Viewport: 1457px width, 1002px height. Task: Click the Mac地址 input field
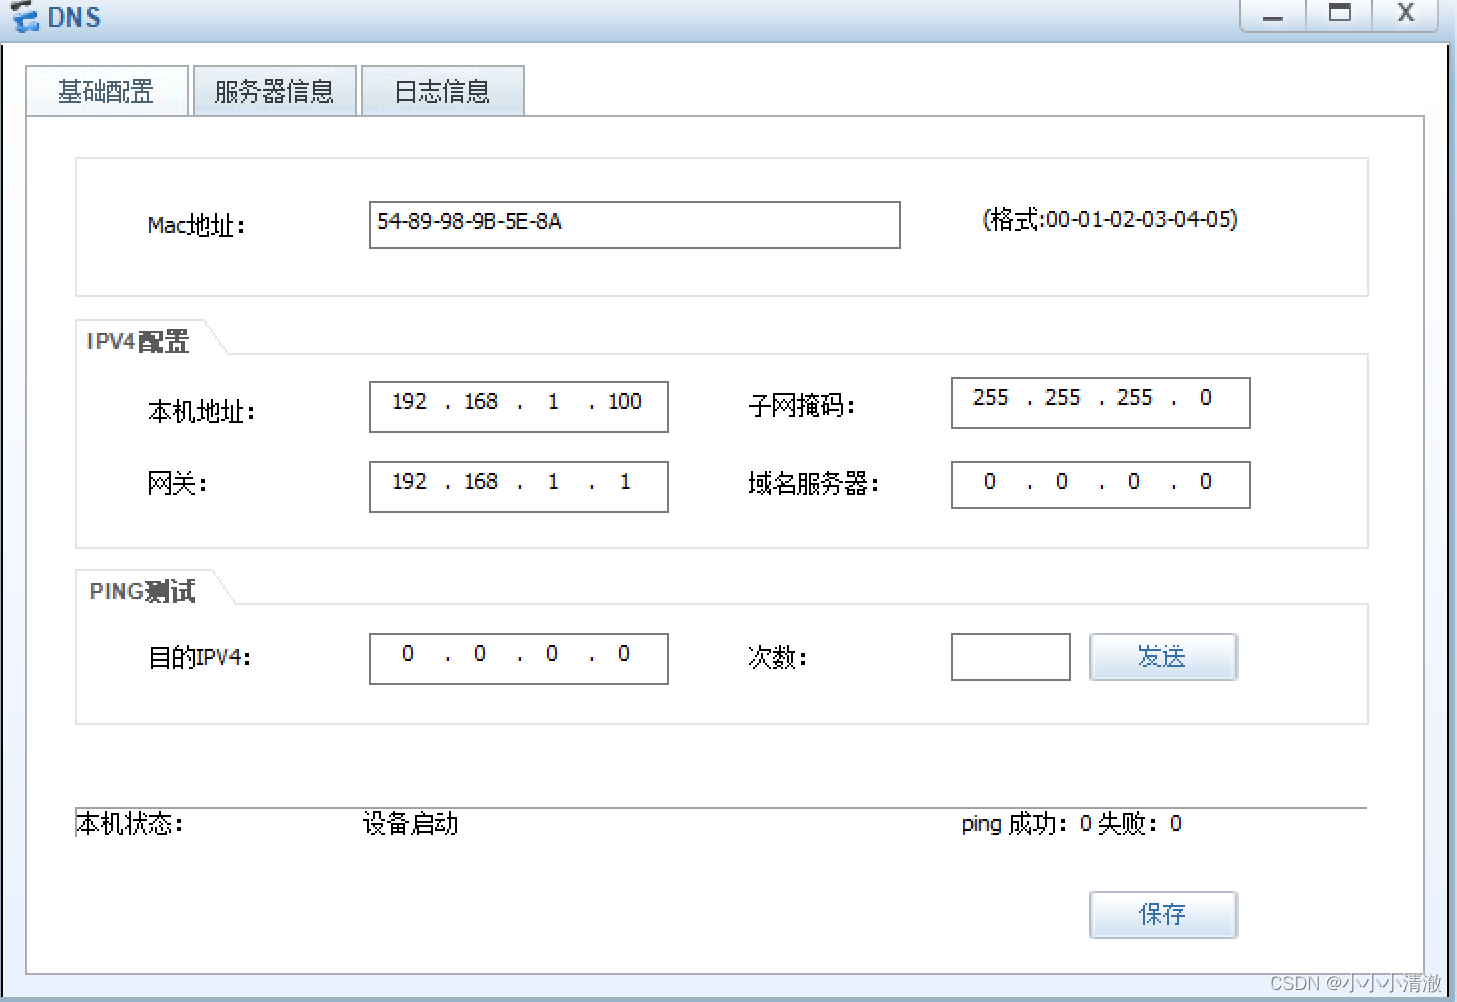click(x=635, y=225)
